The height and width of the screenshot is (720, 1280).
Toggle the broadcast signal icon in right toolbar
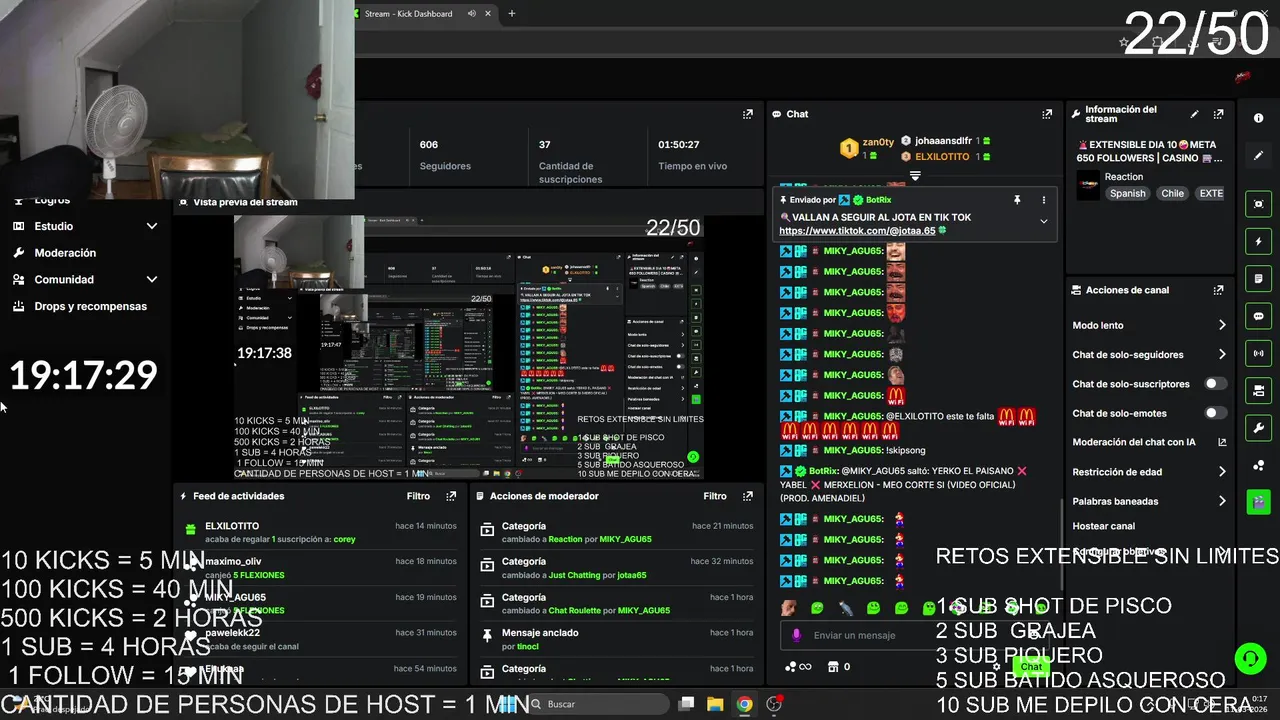pyautogui.click(x=1258, y=353)
